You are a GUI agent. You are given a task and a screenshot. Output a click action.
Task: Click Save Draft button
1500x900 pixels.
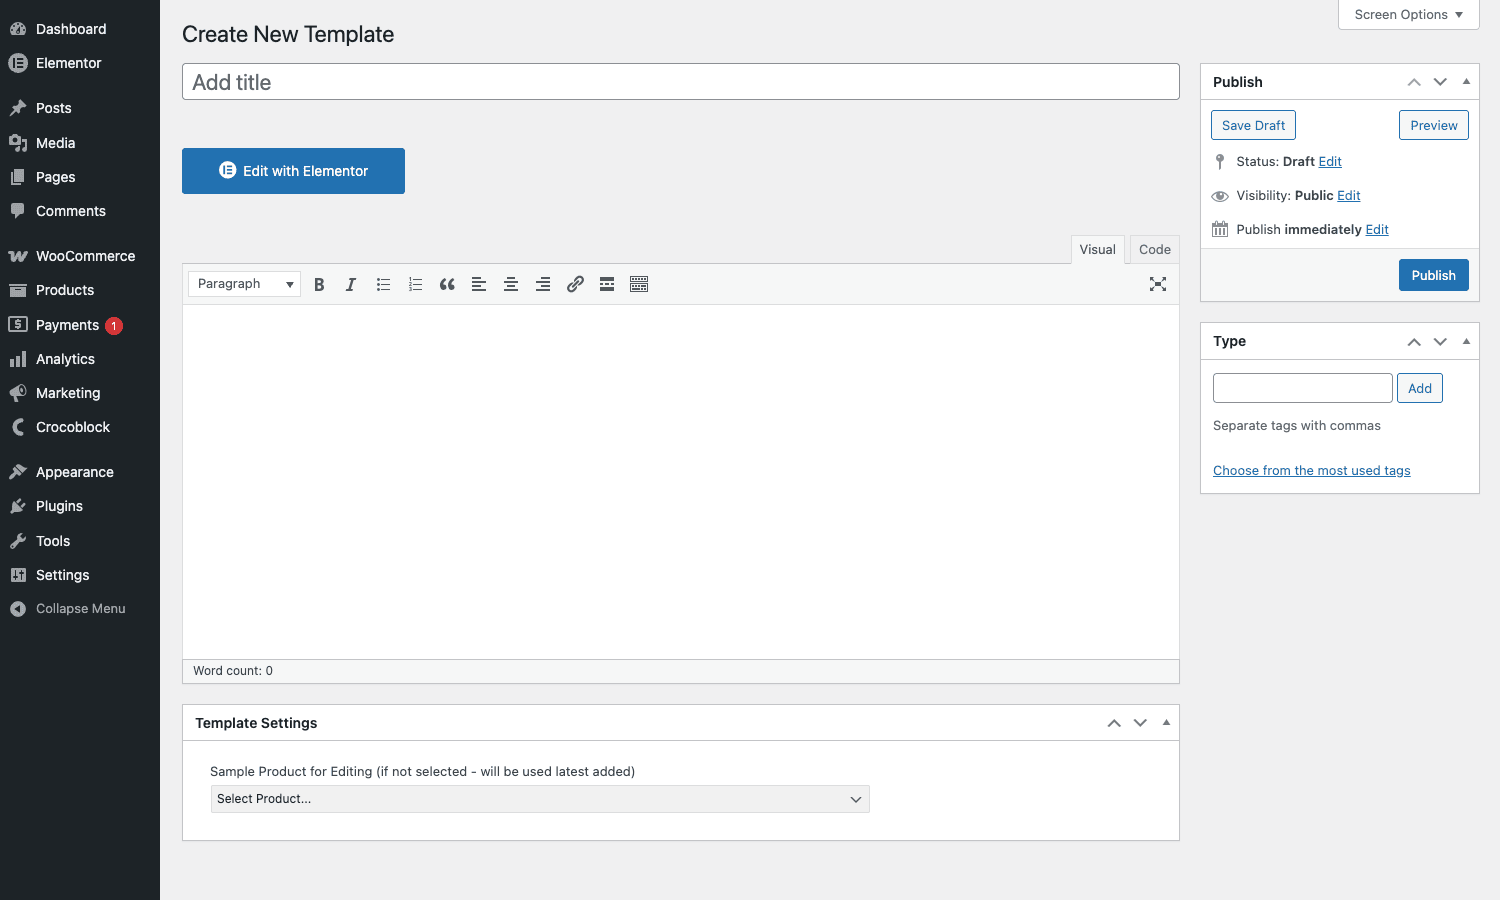(1253, 125)
